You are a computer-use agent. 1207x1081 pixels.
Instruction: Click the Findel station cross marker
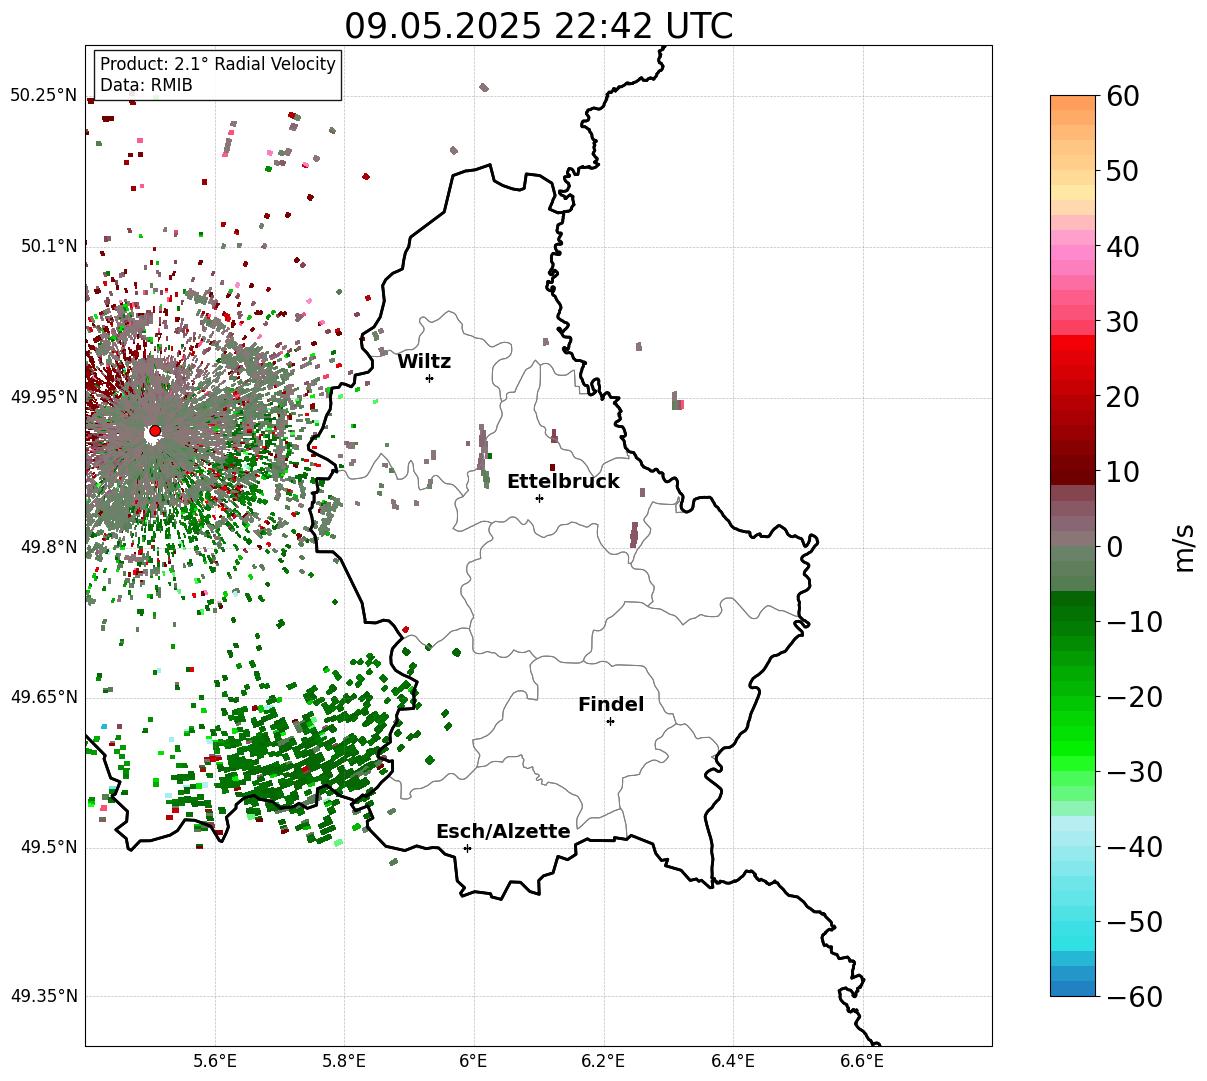610,721
